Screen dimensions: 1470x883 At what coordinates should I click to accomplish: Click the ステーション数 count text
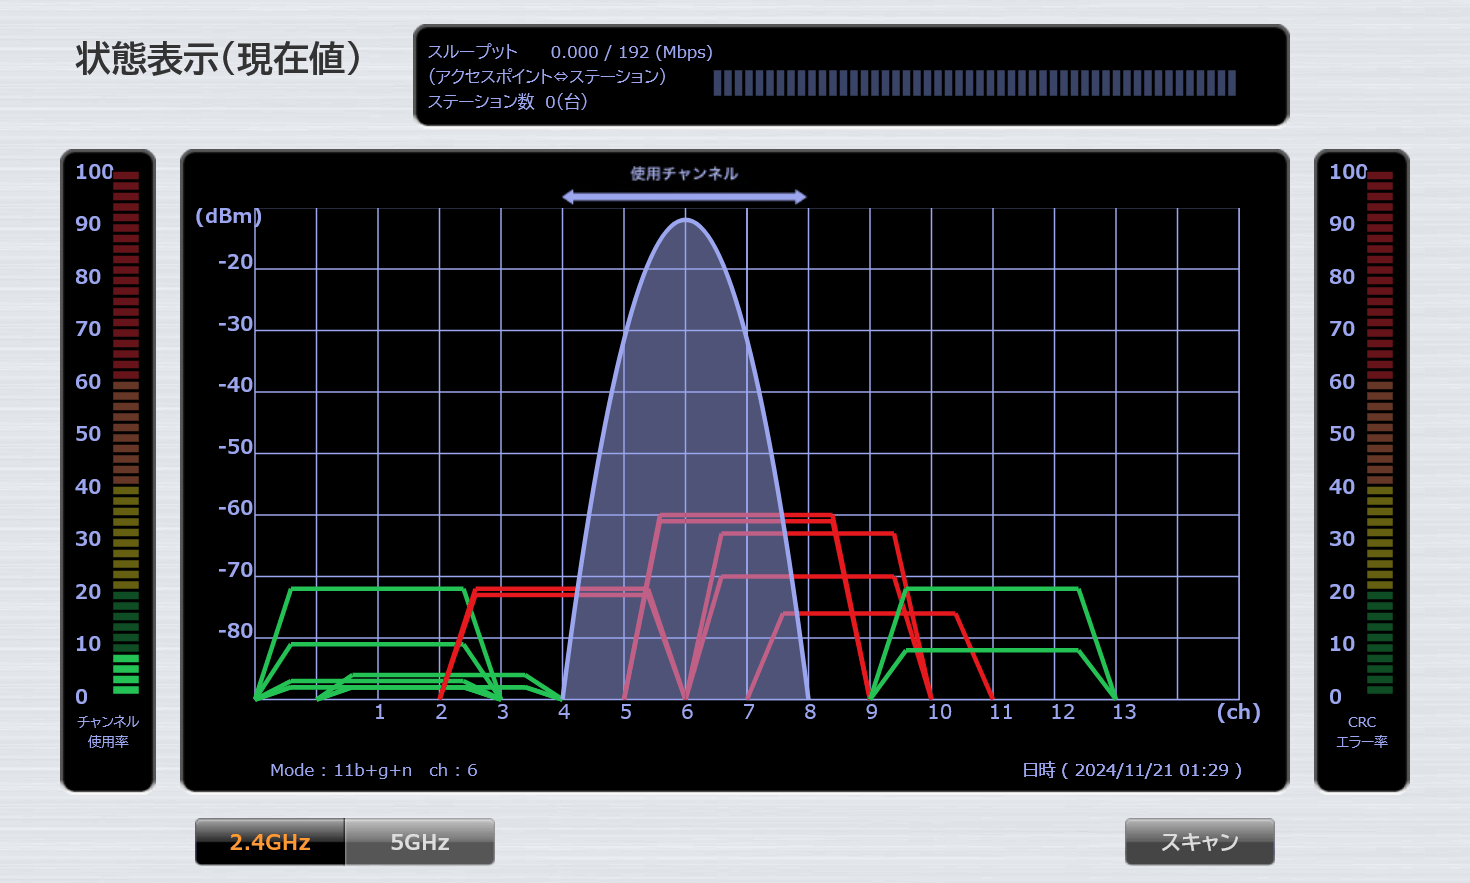point(507,101)
